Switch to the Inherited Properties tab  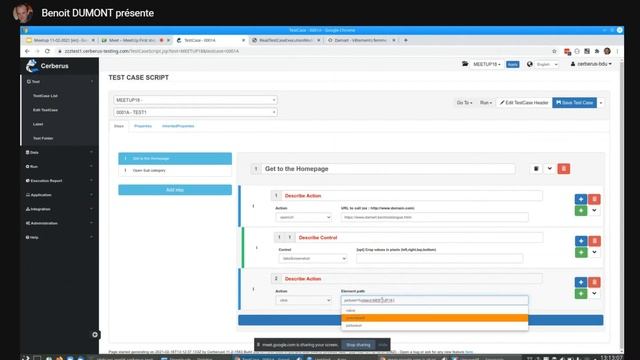point(178,126)
